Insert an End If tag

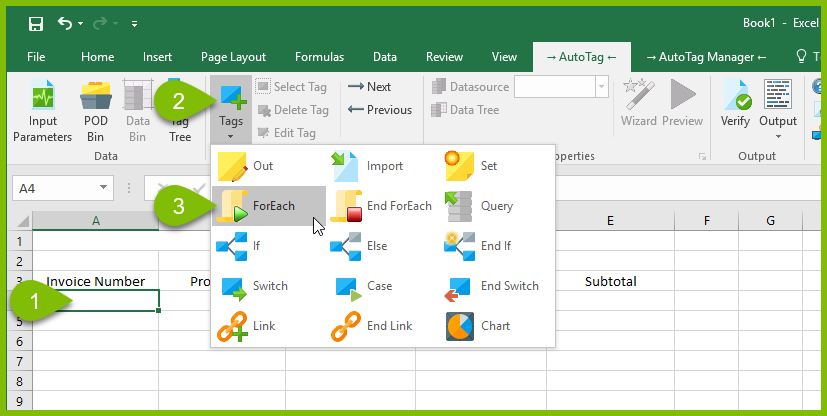[x=497, y=246]
